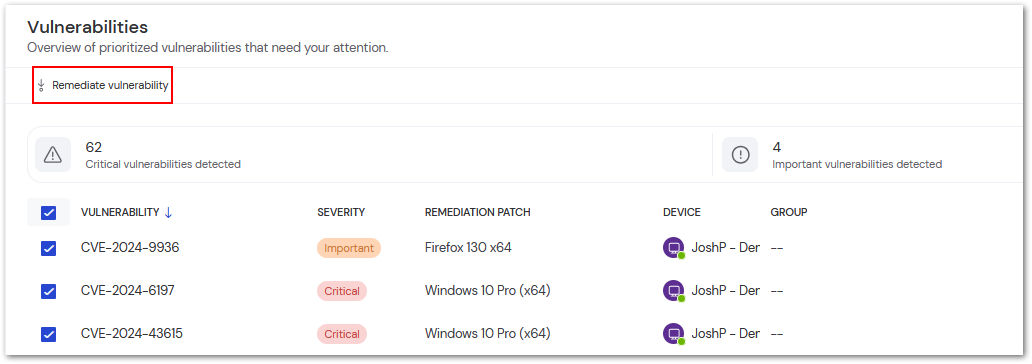Click the remediate icon beside Remediate vulnerability
Viewport: 1032px width, 364px height.
(41, 86)
